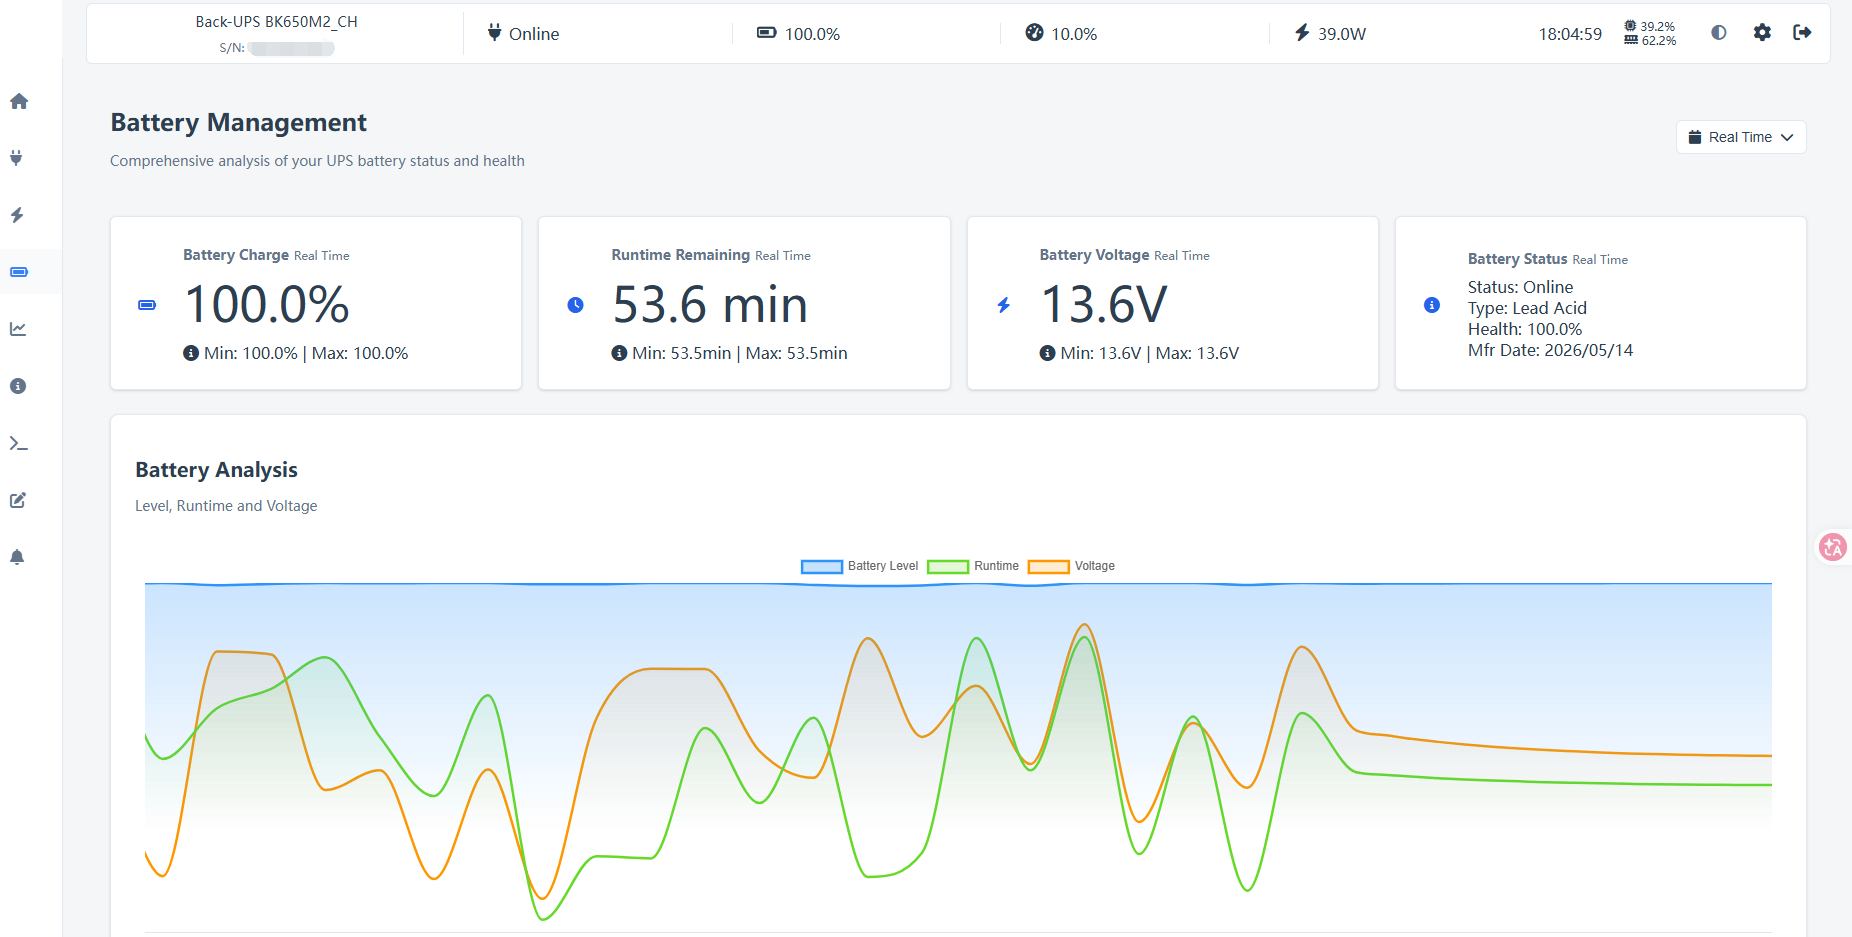Select the battery icon in the sidebar

click(19, 272)
